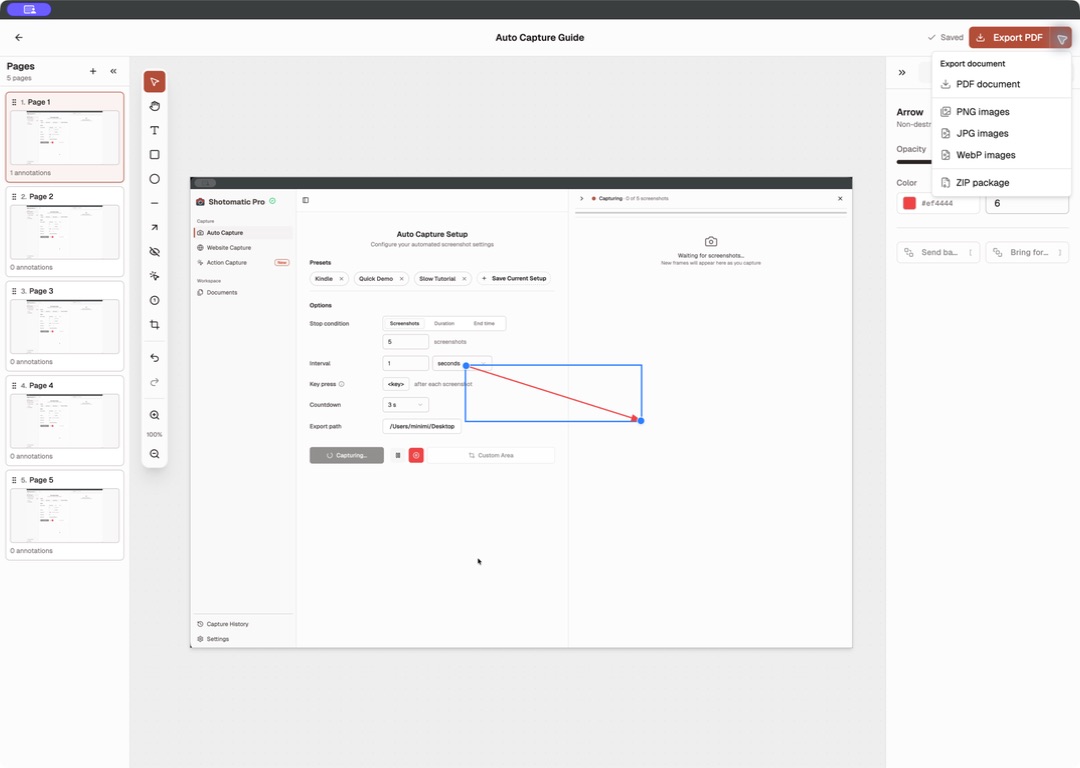Collapse the Pages sidebar
The image size is (1080, 768).
click(114, 71)
